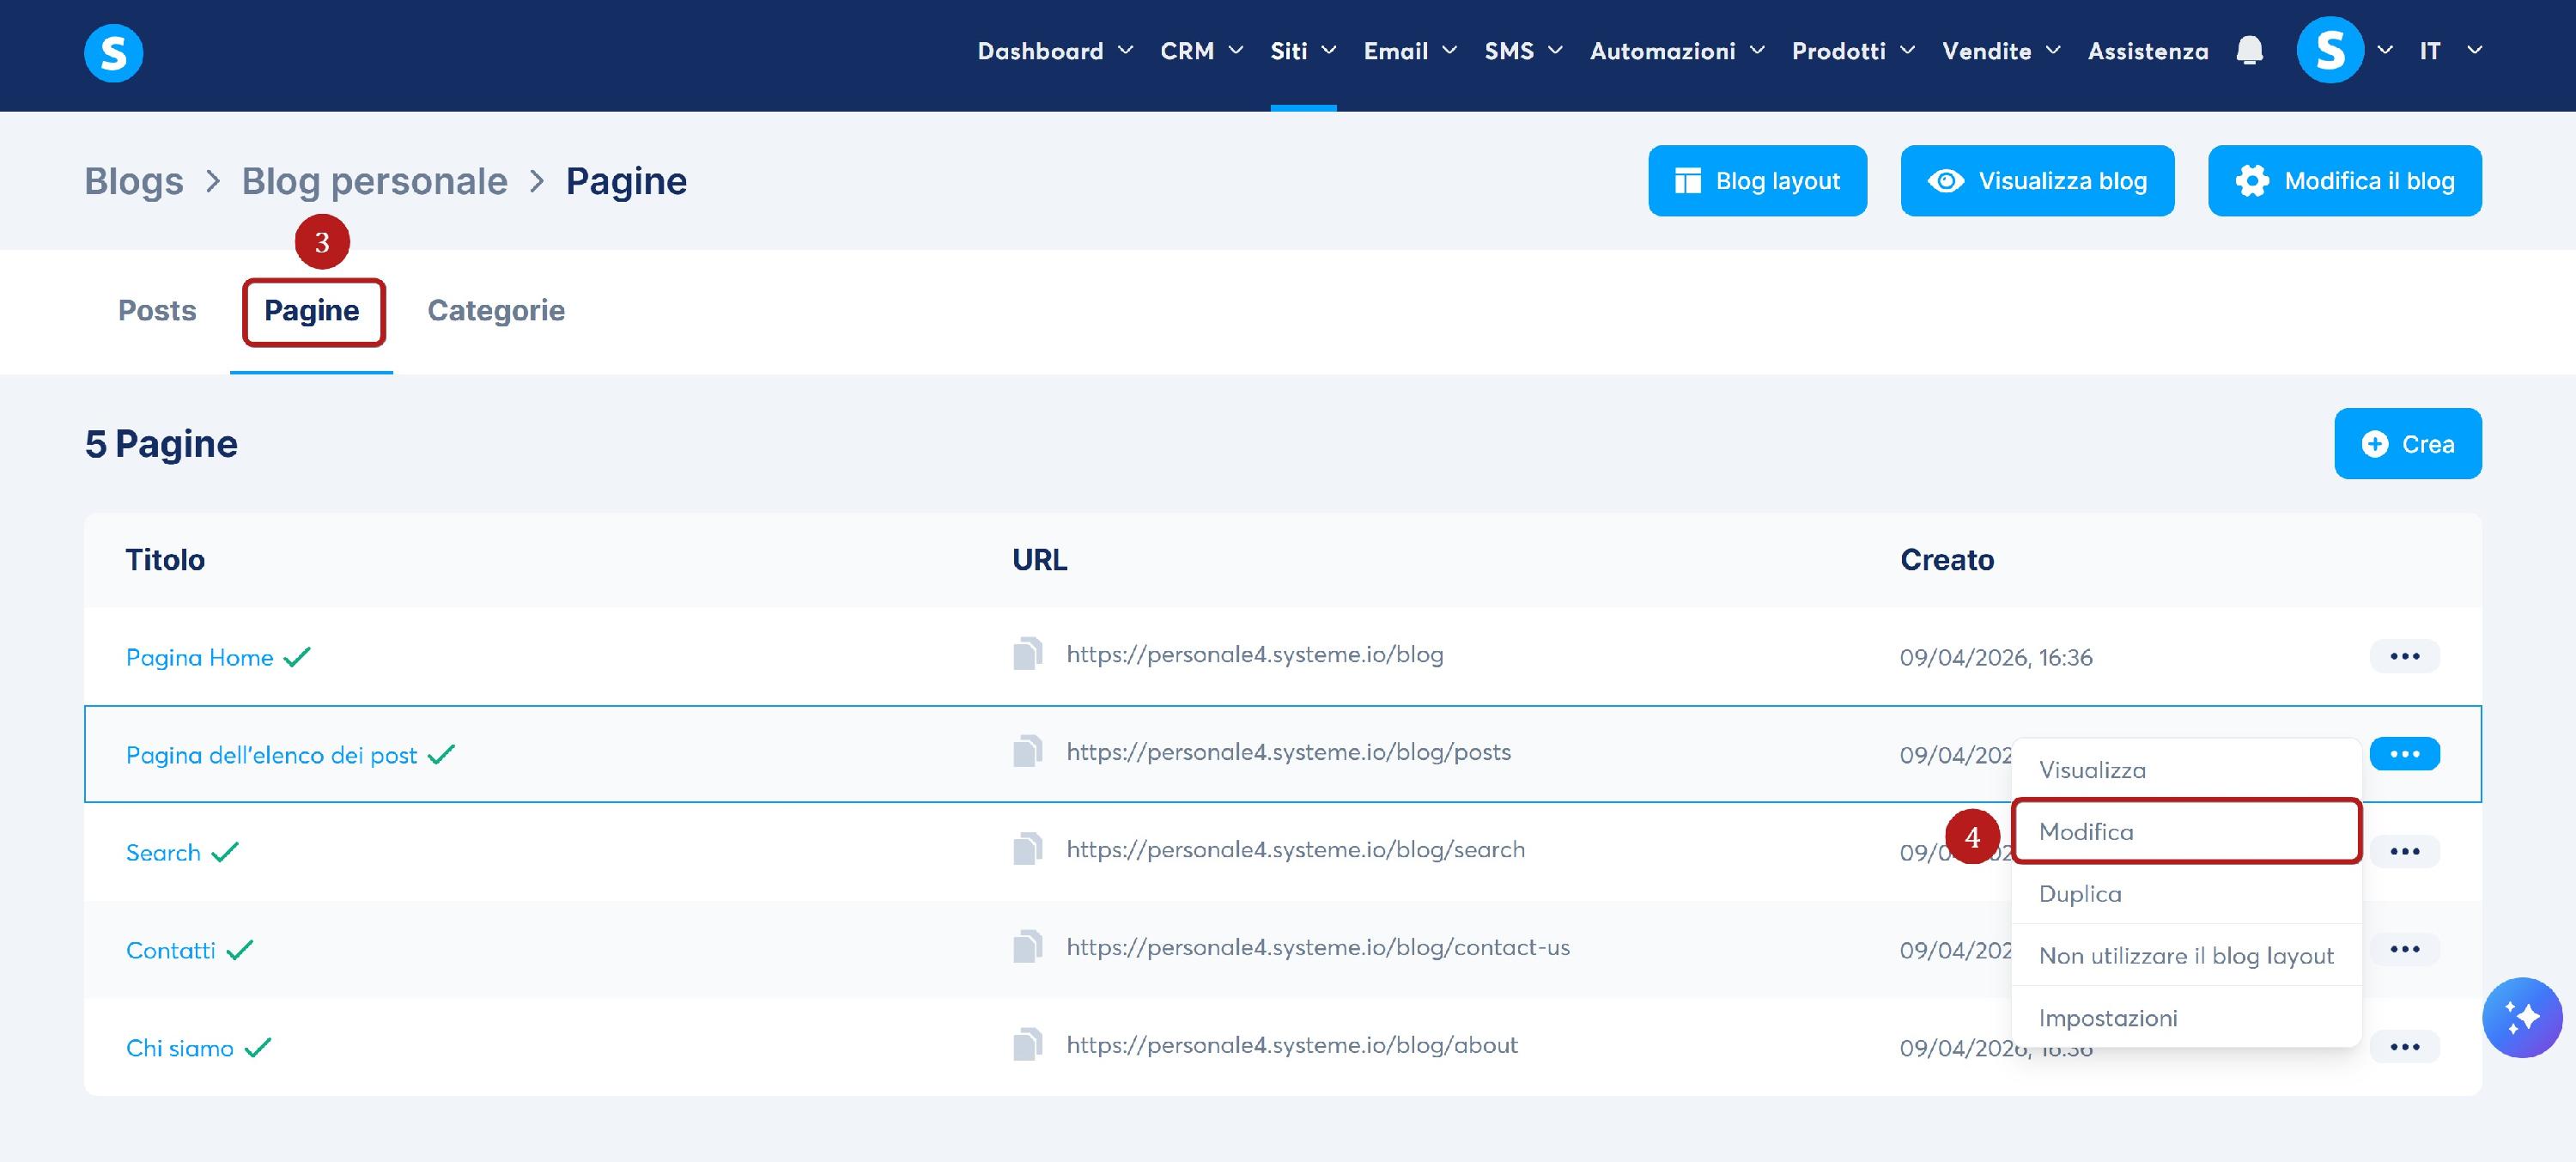Choose Duplica in the context menu

tap(2186, 893)
